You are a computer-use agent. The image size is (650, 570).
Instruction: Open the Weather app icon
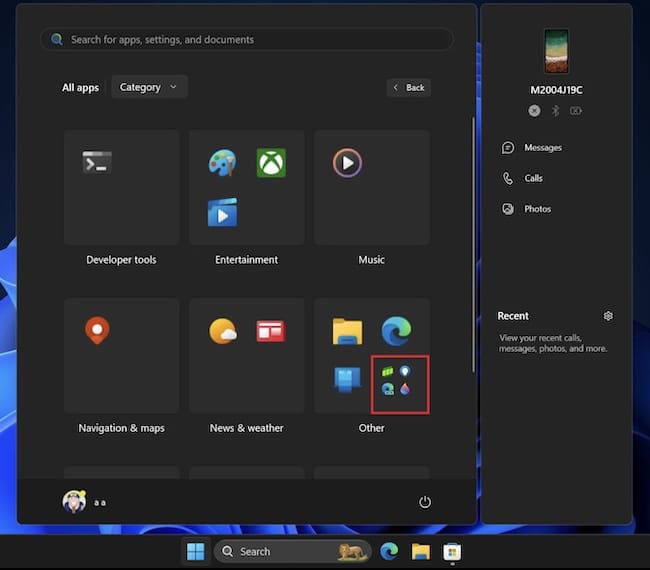coord(223,331)
